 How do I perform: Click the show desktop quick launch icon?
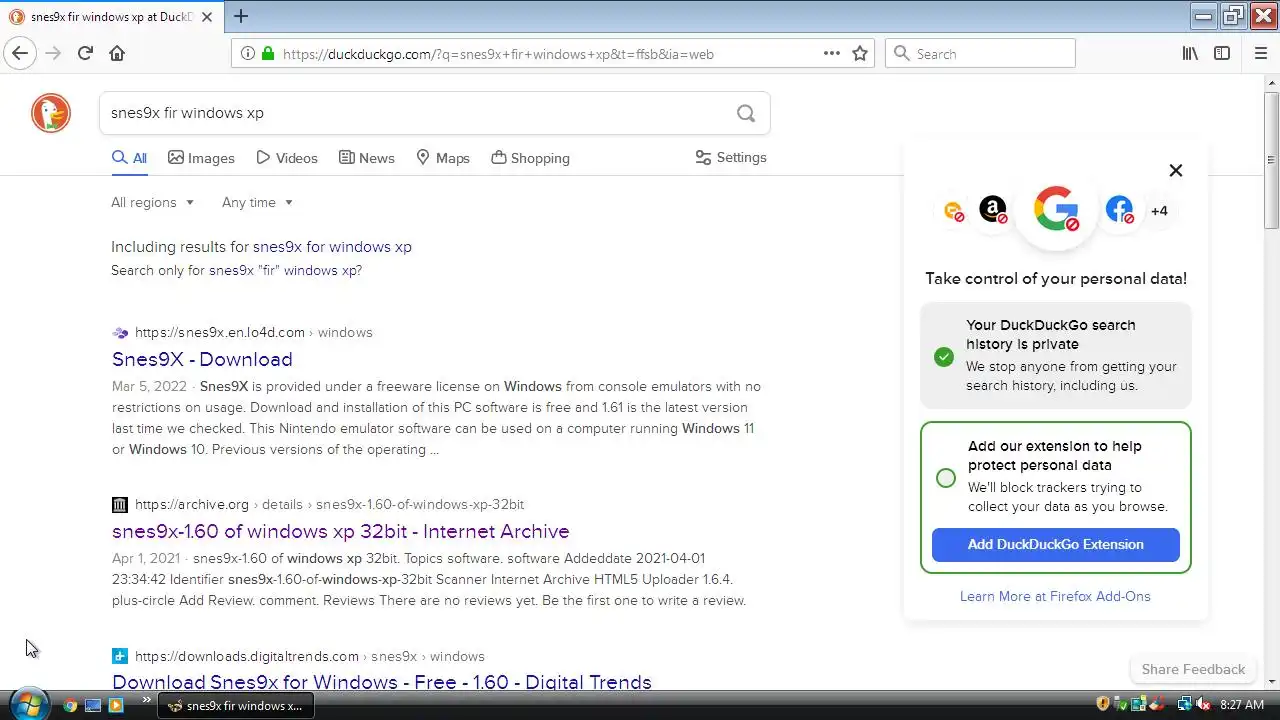coord(93,705)
